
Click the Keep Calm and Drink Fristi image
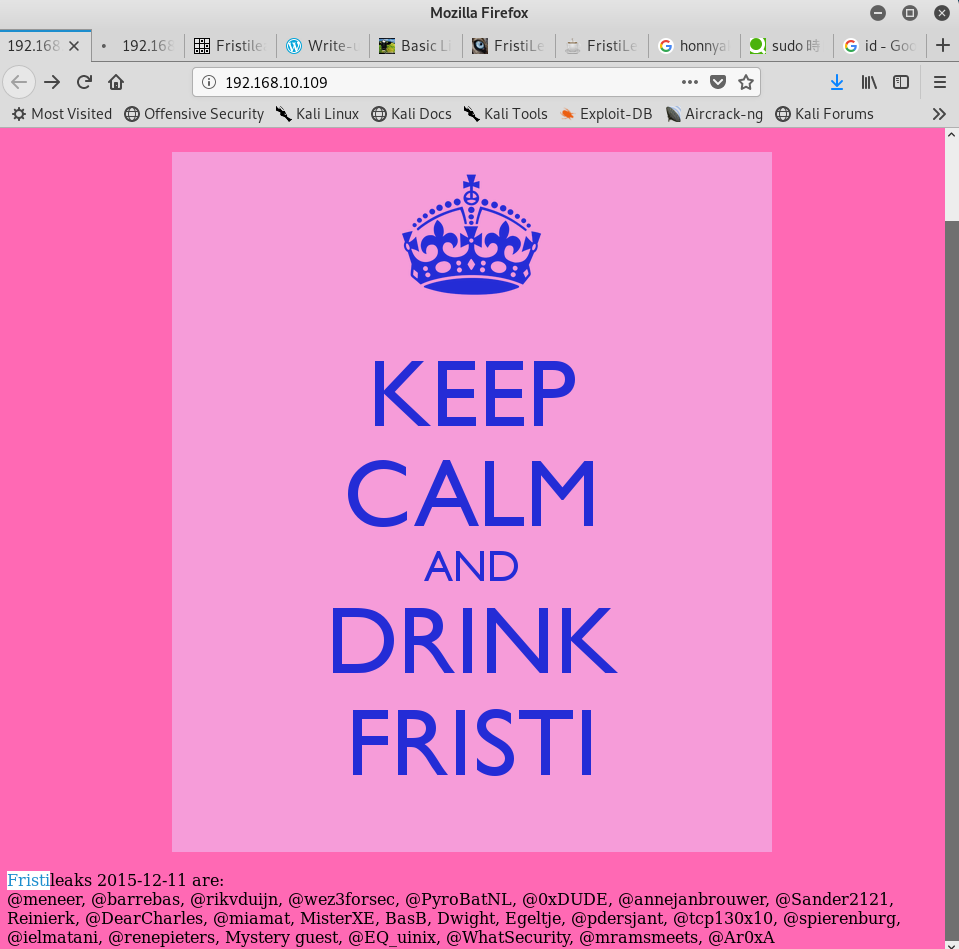[472, 501]
